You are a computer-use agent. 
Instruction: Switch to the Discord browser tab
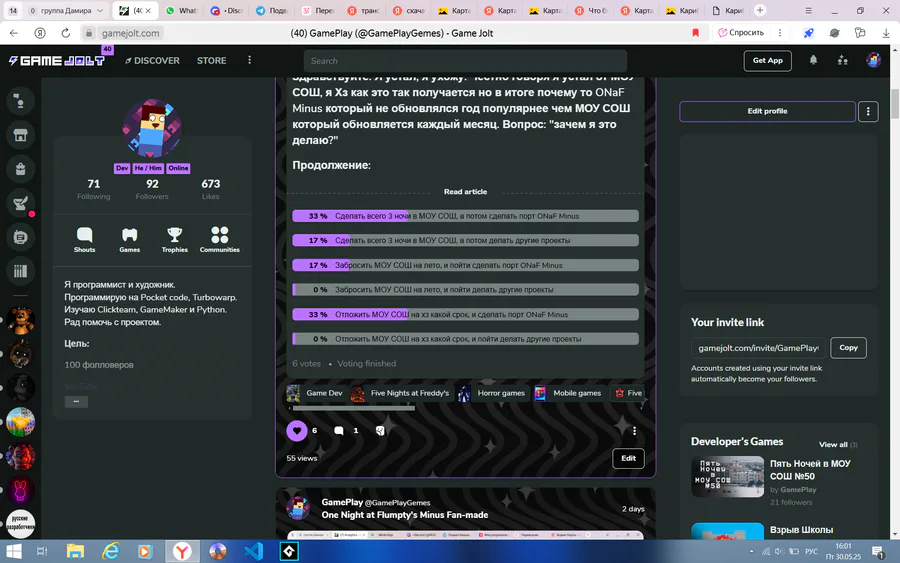click(x=227, y=10)
